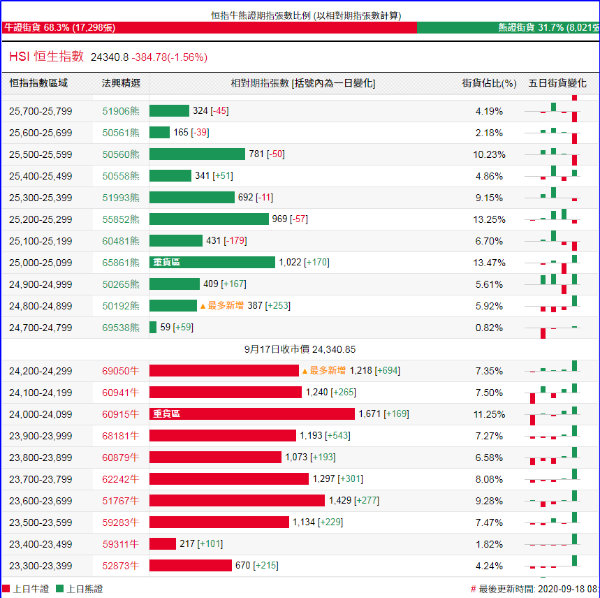Open bear certificate 51906熊
The height and width of the screenshot is (598, 600).
tap(121, 111)
